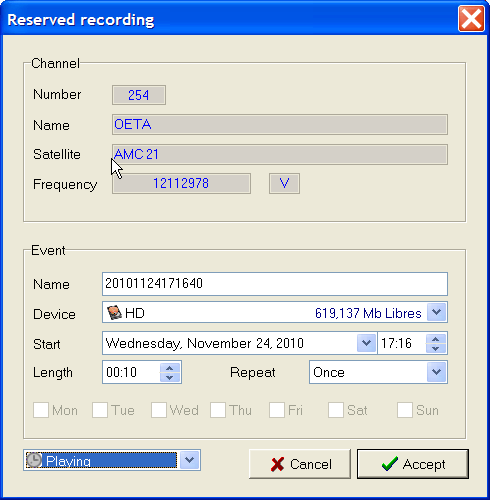
Task: Click the Frequency field 12112978
Action: point(181,183)
